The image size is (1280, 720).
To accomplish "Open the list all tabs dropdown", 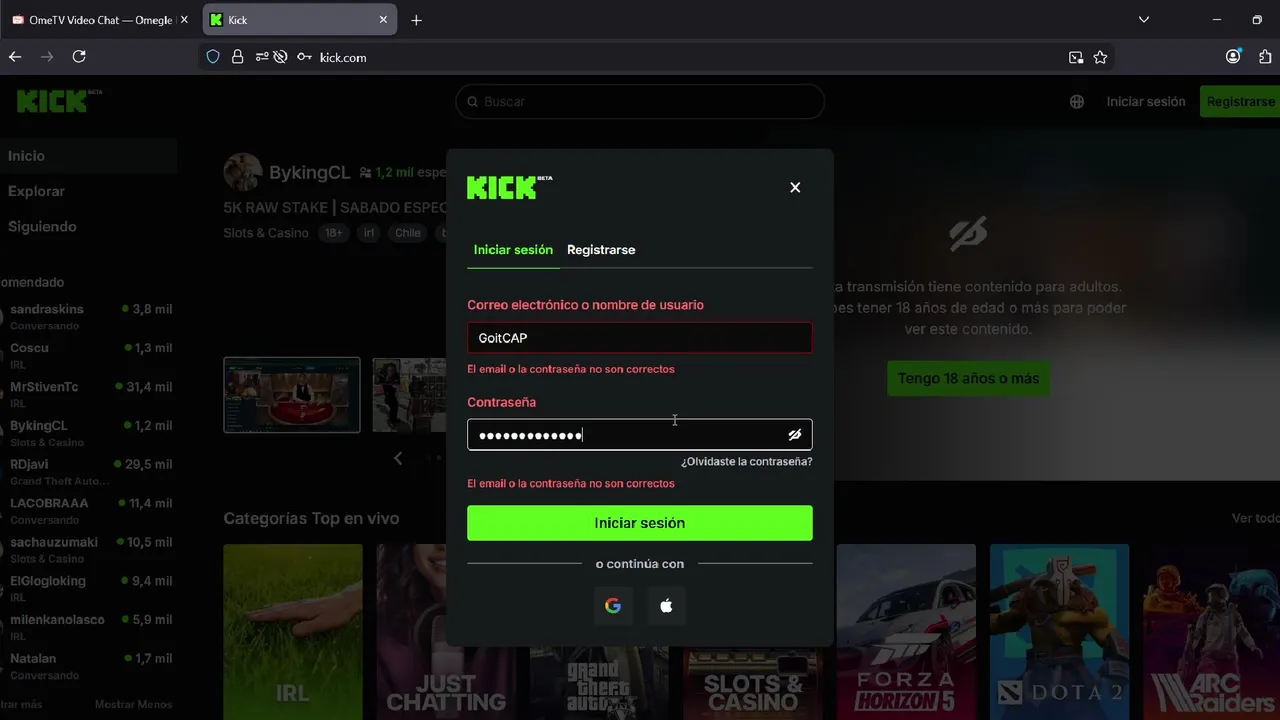I will tap(1144, 20).
